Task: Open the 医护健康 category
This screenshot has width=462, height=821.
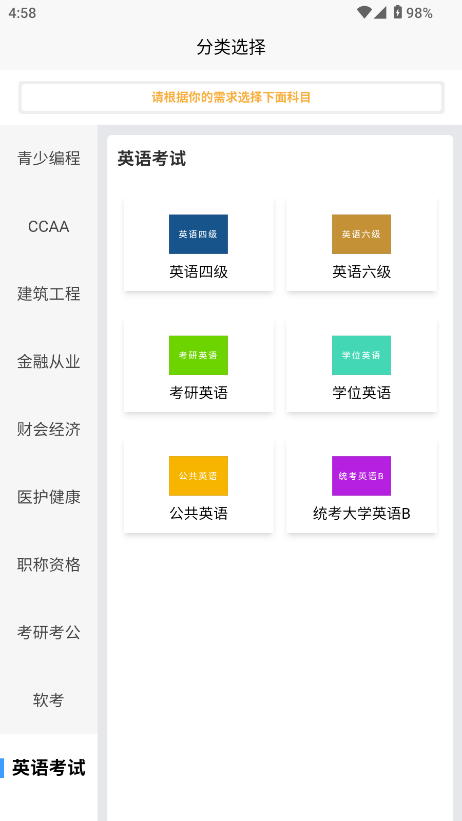Action: [49, 497]
